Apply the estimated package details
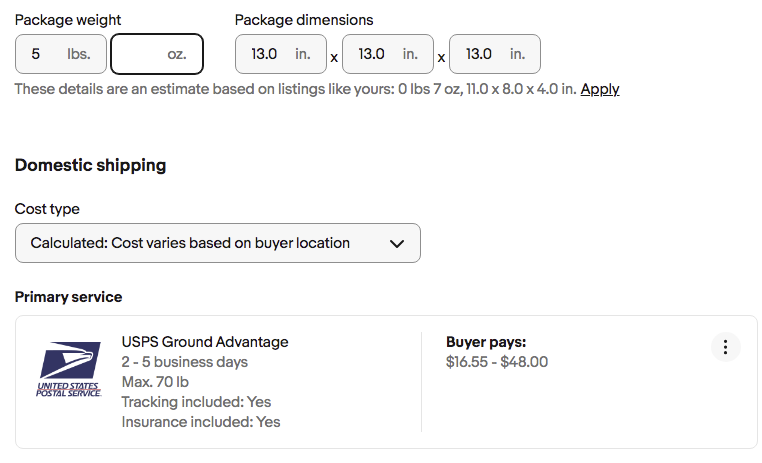 599,89
